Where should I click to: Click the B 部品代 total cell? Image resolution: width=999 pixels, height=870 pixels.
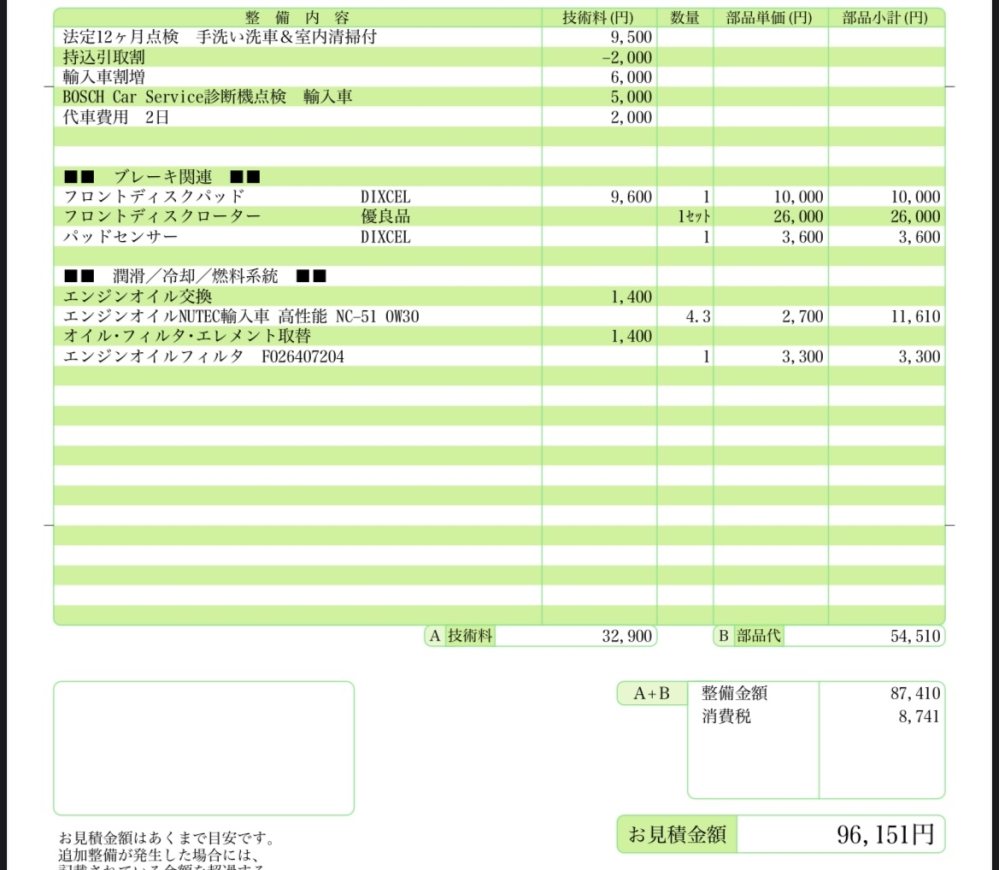pos(750,636)
